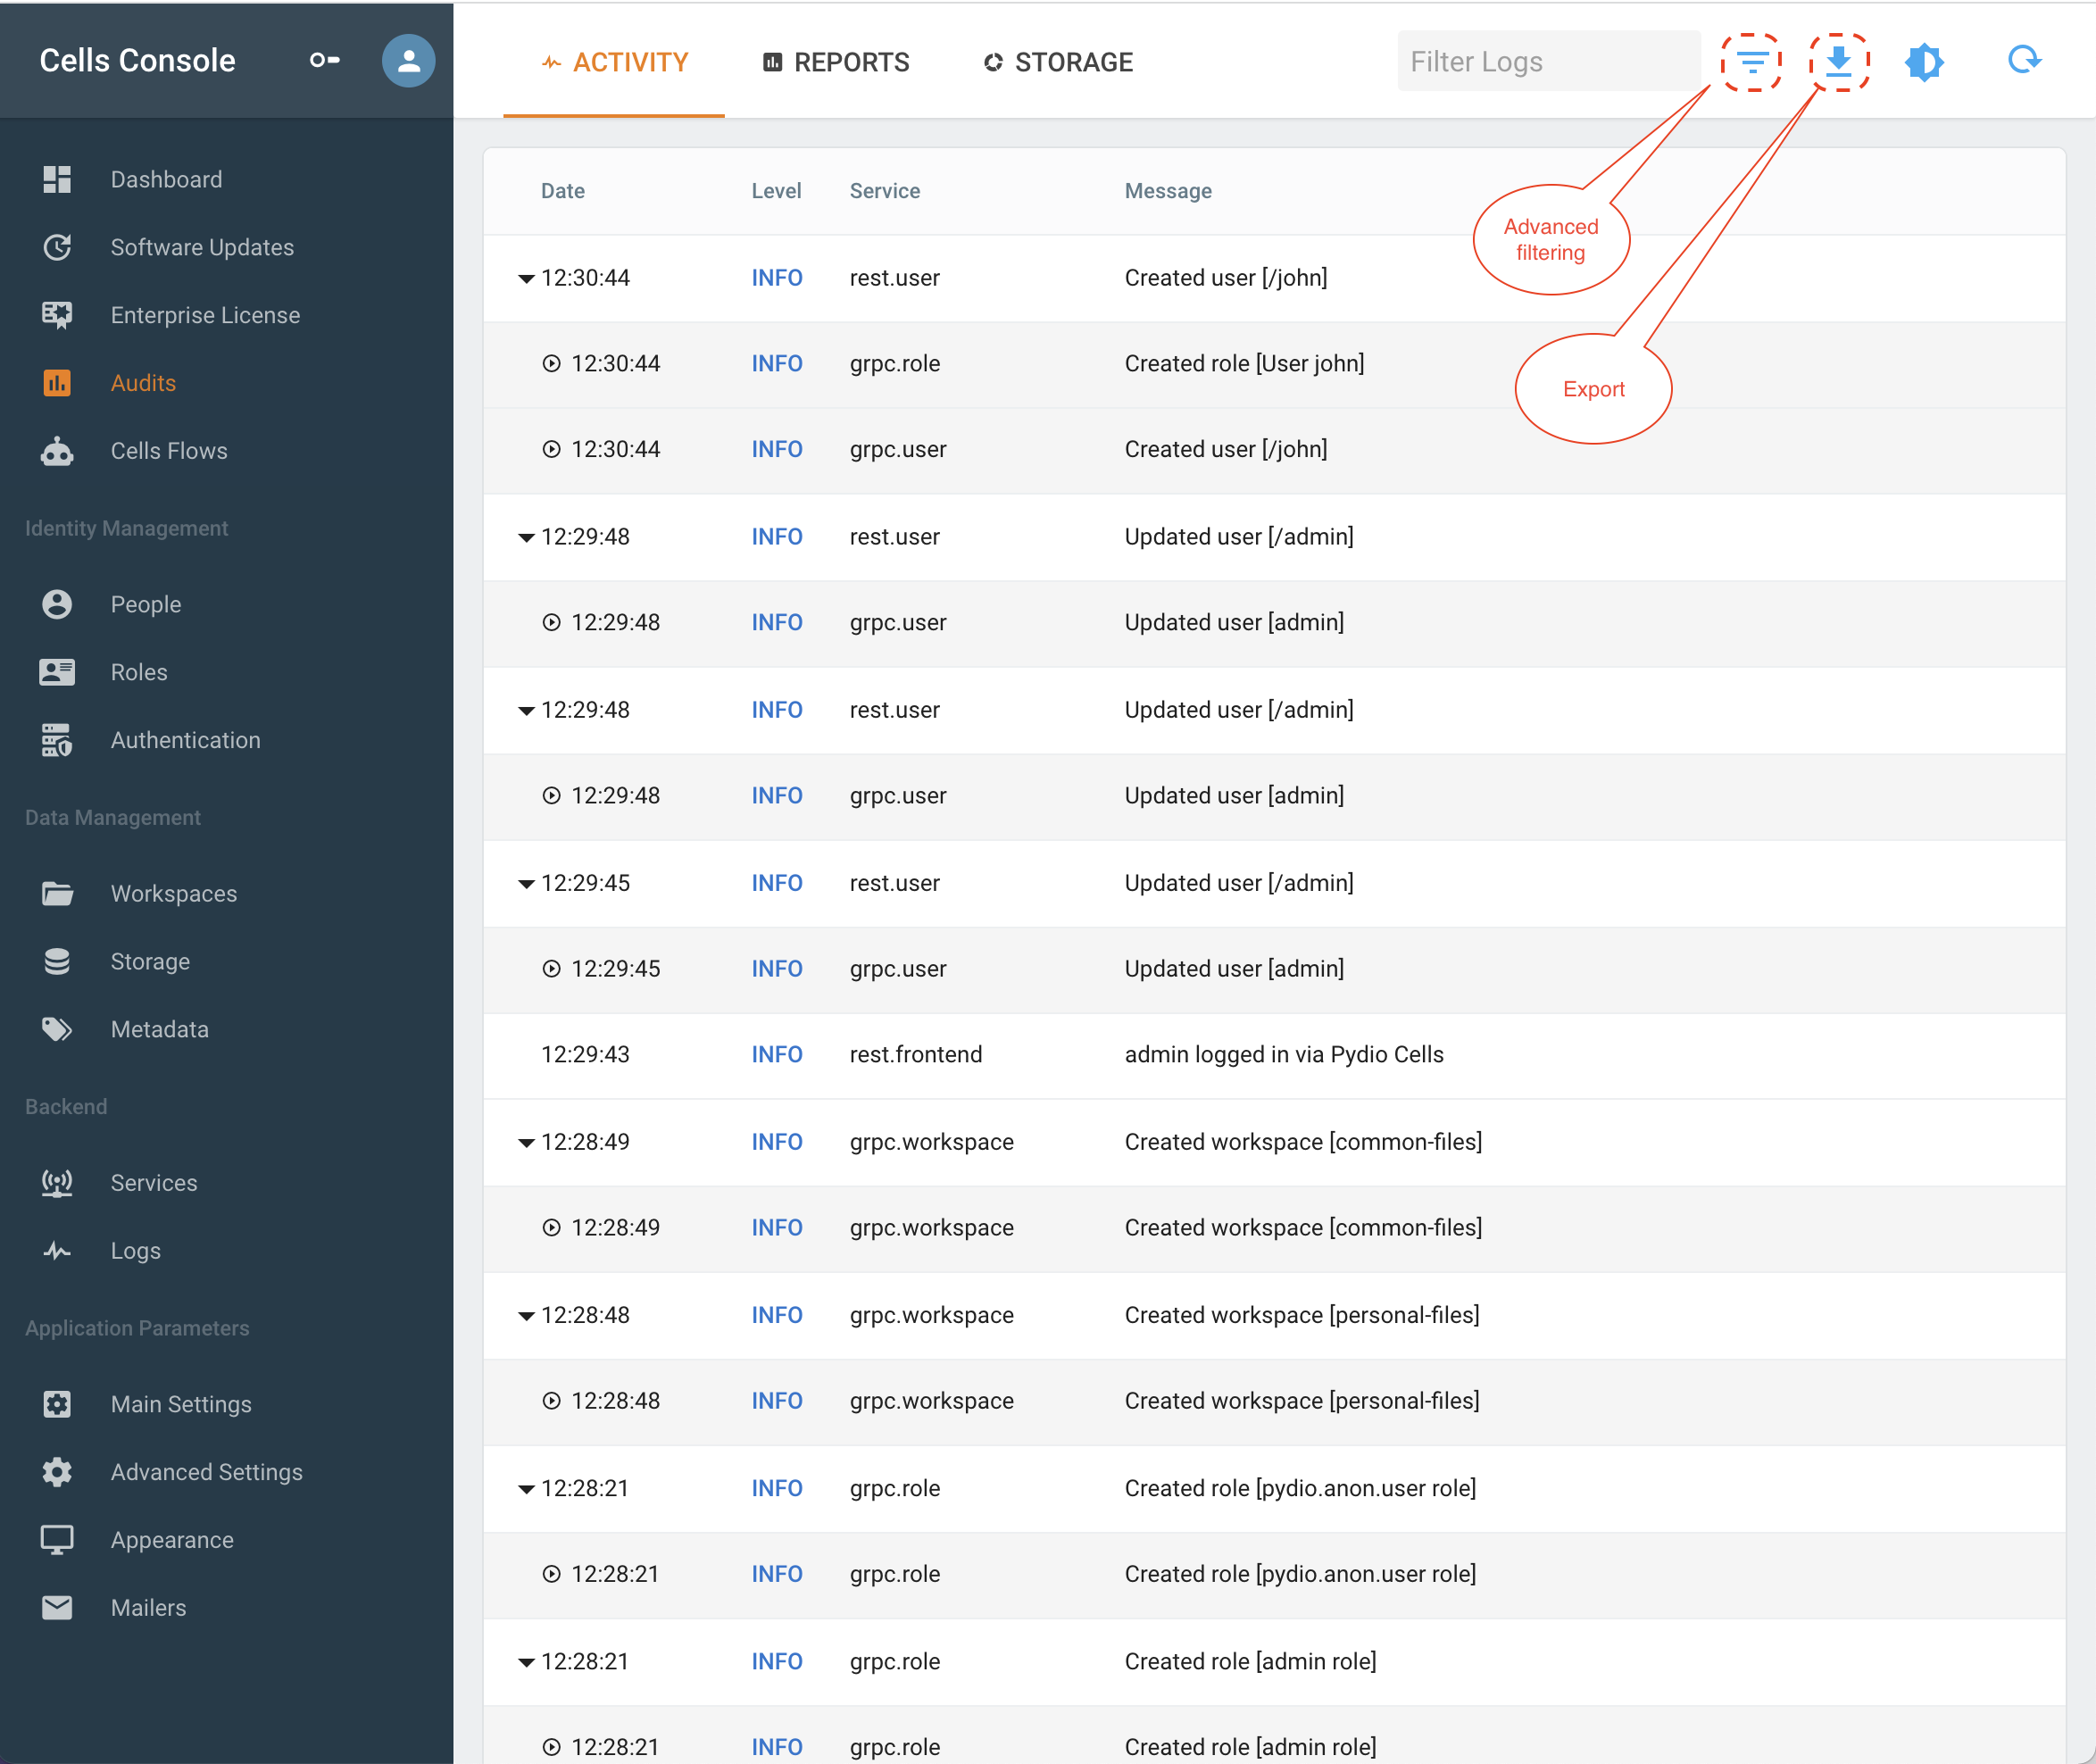Viewport: 2096px width, 1764px height.
Task: Click the Appearance monitor icon
Action: (x=57, y=1540)
